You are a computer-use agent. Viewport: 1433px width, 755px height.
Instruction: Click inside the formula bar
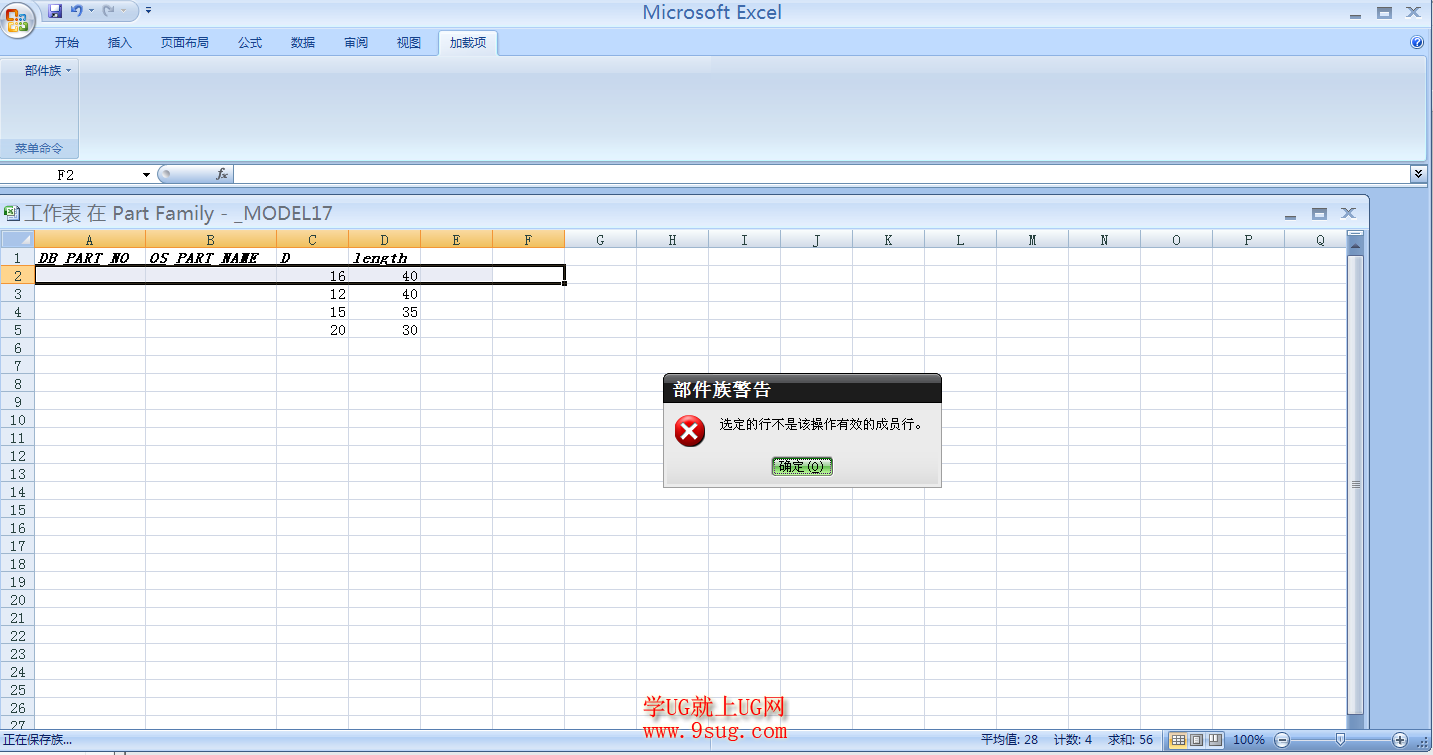(820, 175)
